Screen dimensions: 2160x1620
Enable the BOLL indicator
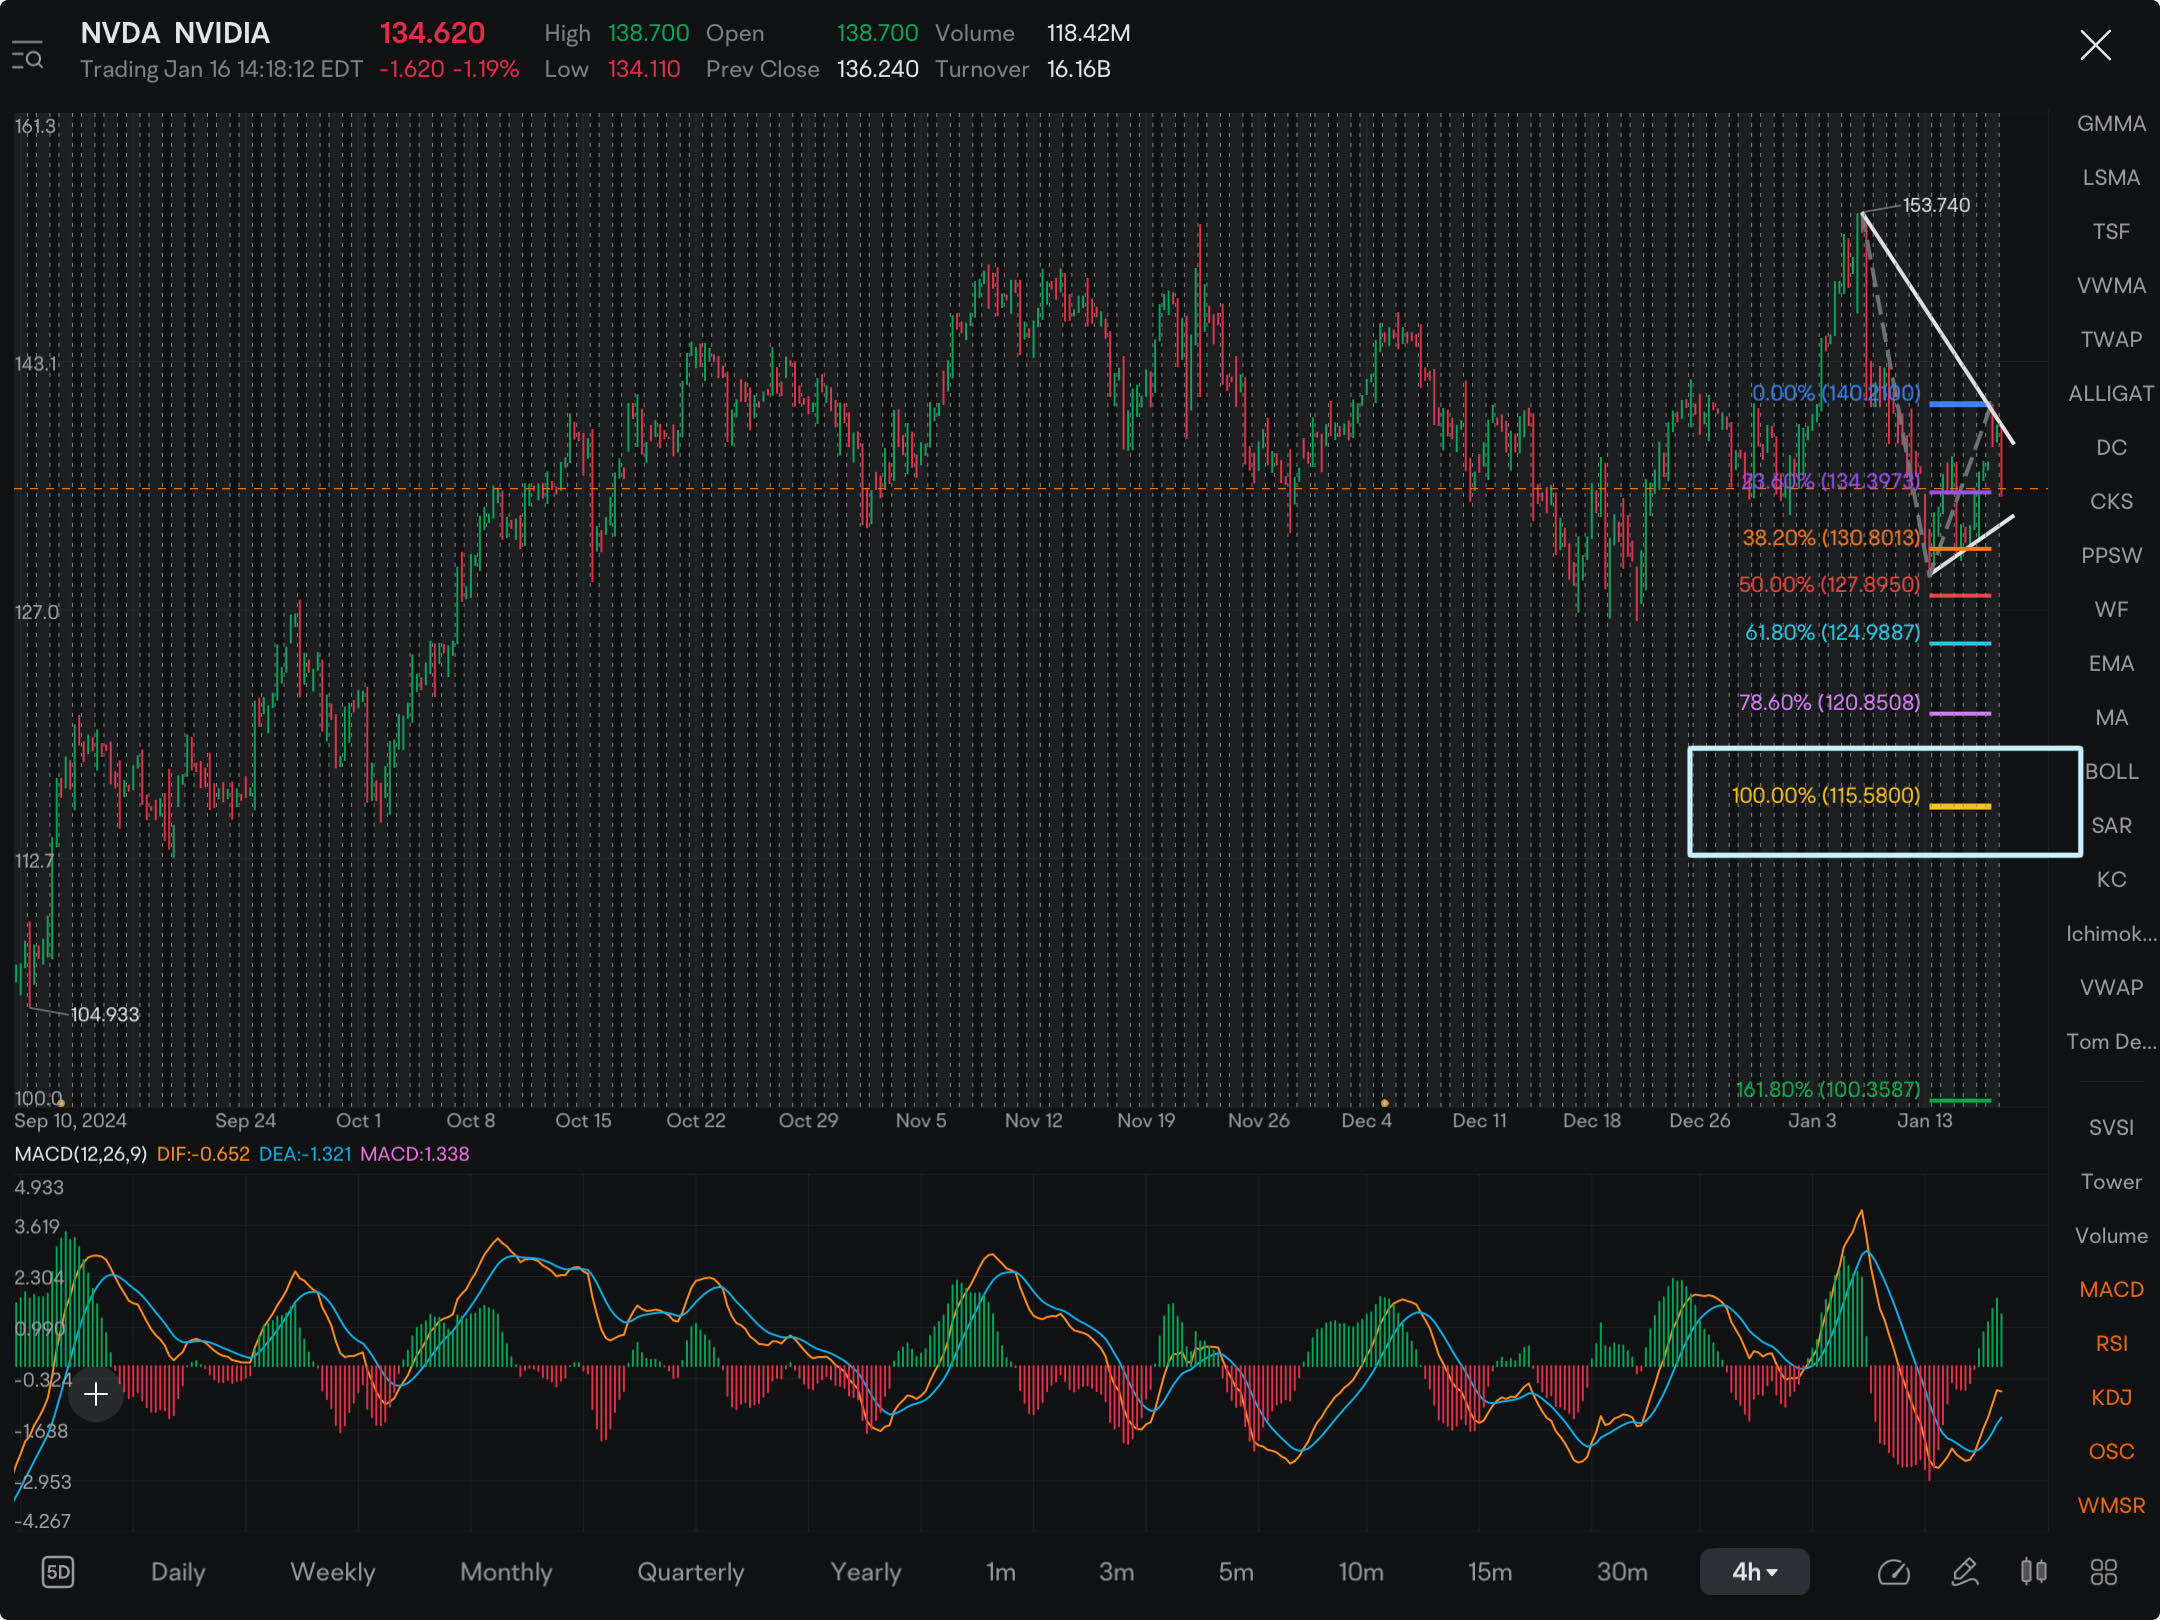point(2111,772)
